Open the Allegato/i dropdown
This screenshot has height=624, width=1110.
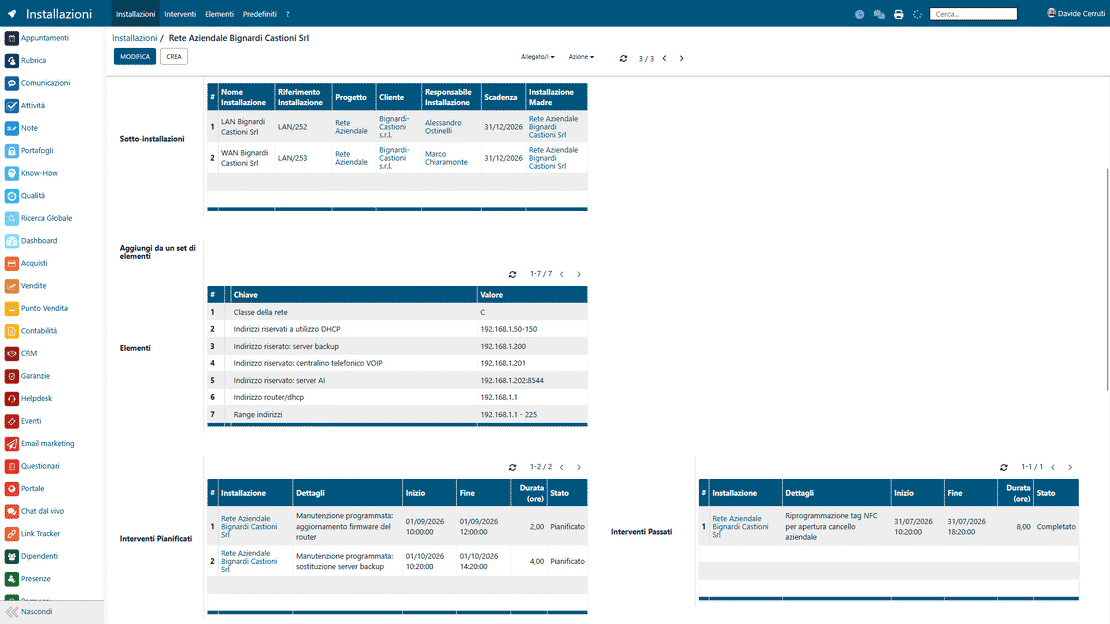(x=537, y=57)
